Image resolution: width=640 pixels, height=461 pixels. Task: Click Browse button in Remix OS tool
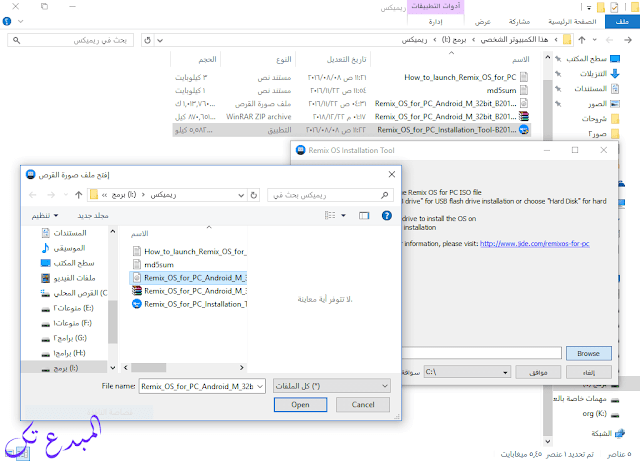tap(588, 354)
